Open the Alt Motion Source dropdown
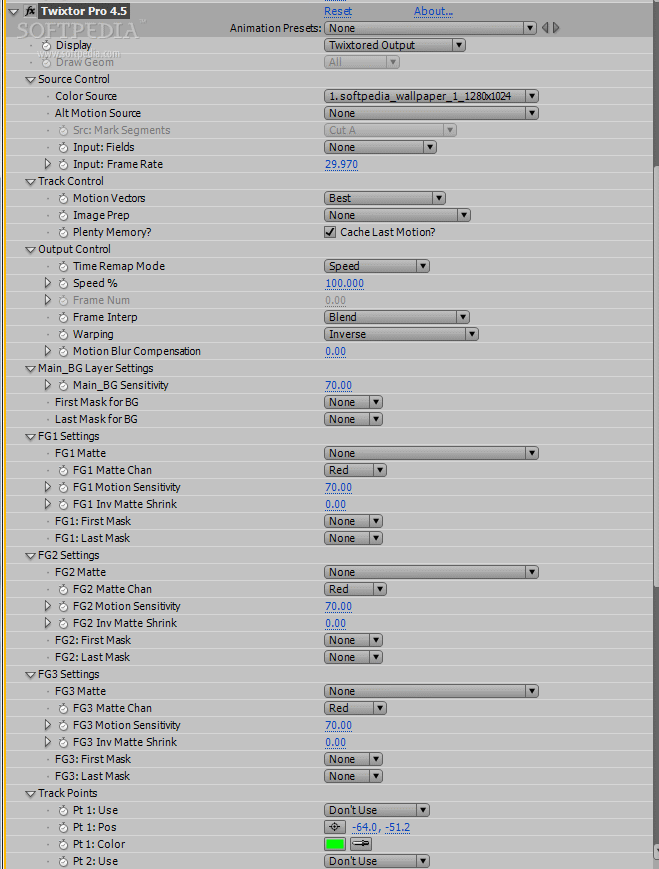The height and width of the screenshot is (869, 659). (431, 113)
